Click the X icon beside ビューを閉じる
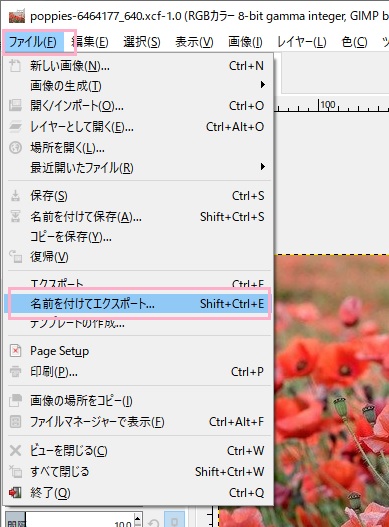This screenshot has height=527, width=389. tap(15, 450)
